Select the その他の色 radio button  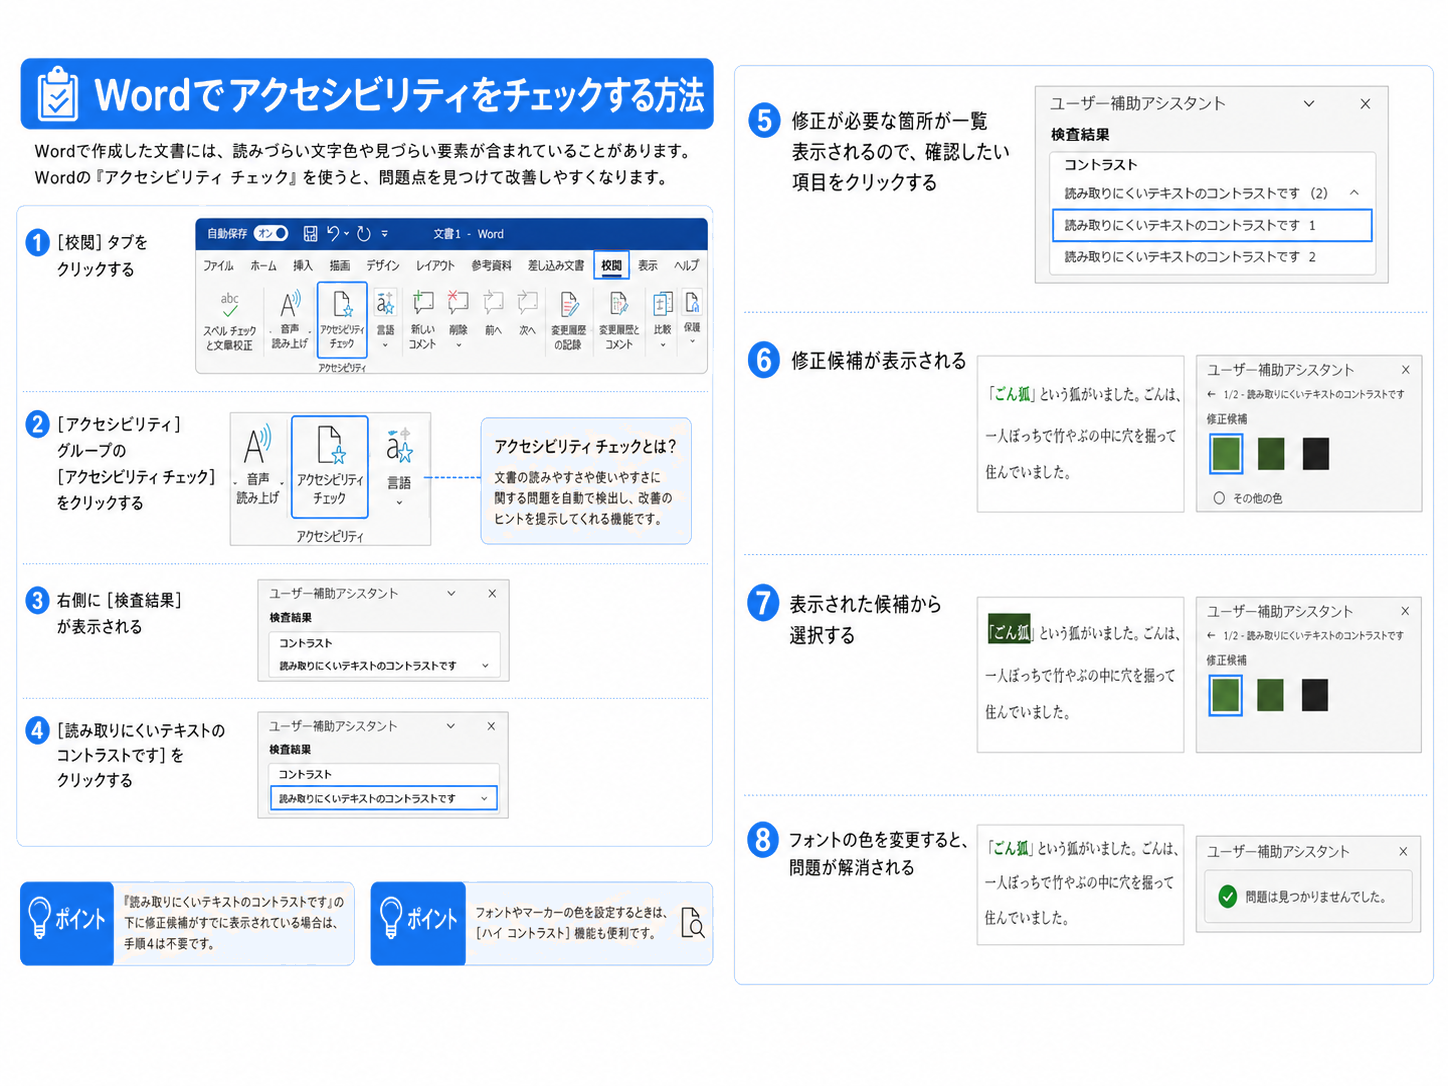1219,498
